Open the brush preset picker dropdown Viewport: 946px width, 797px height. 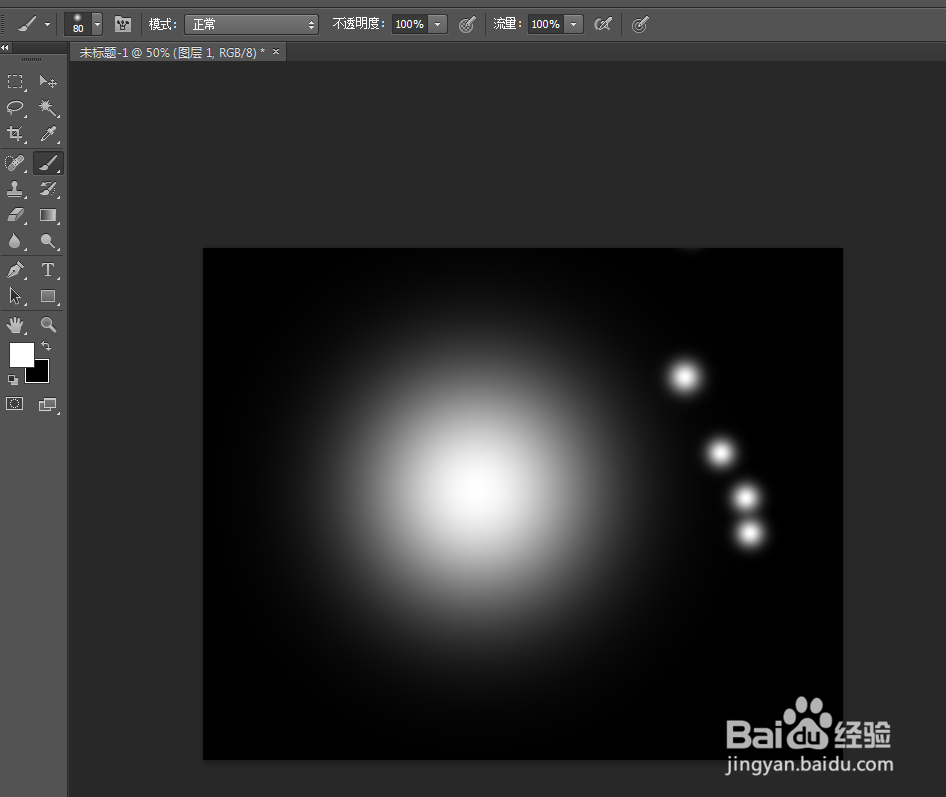pos(97,25)
